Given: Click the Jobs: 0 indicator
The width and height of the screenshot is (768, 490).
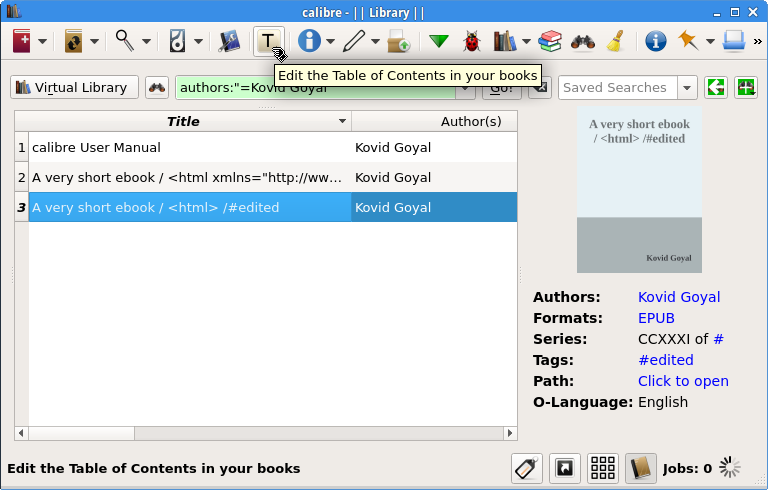Looking at the screenshot, I should (x=687, y=469).
